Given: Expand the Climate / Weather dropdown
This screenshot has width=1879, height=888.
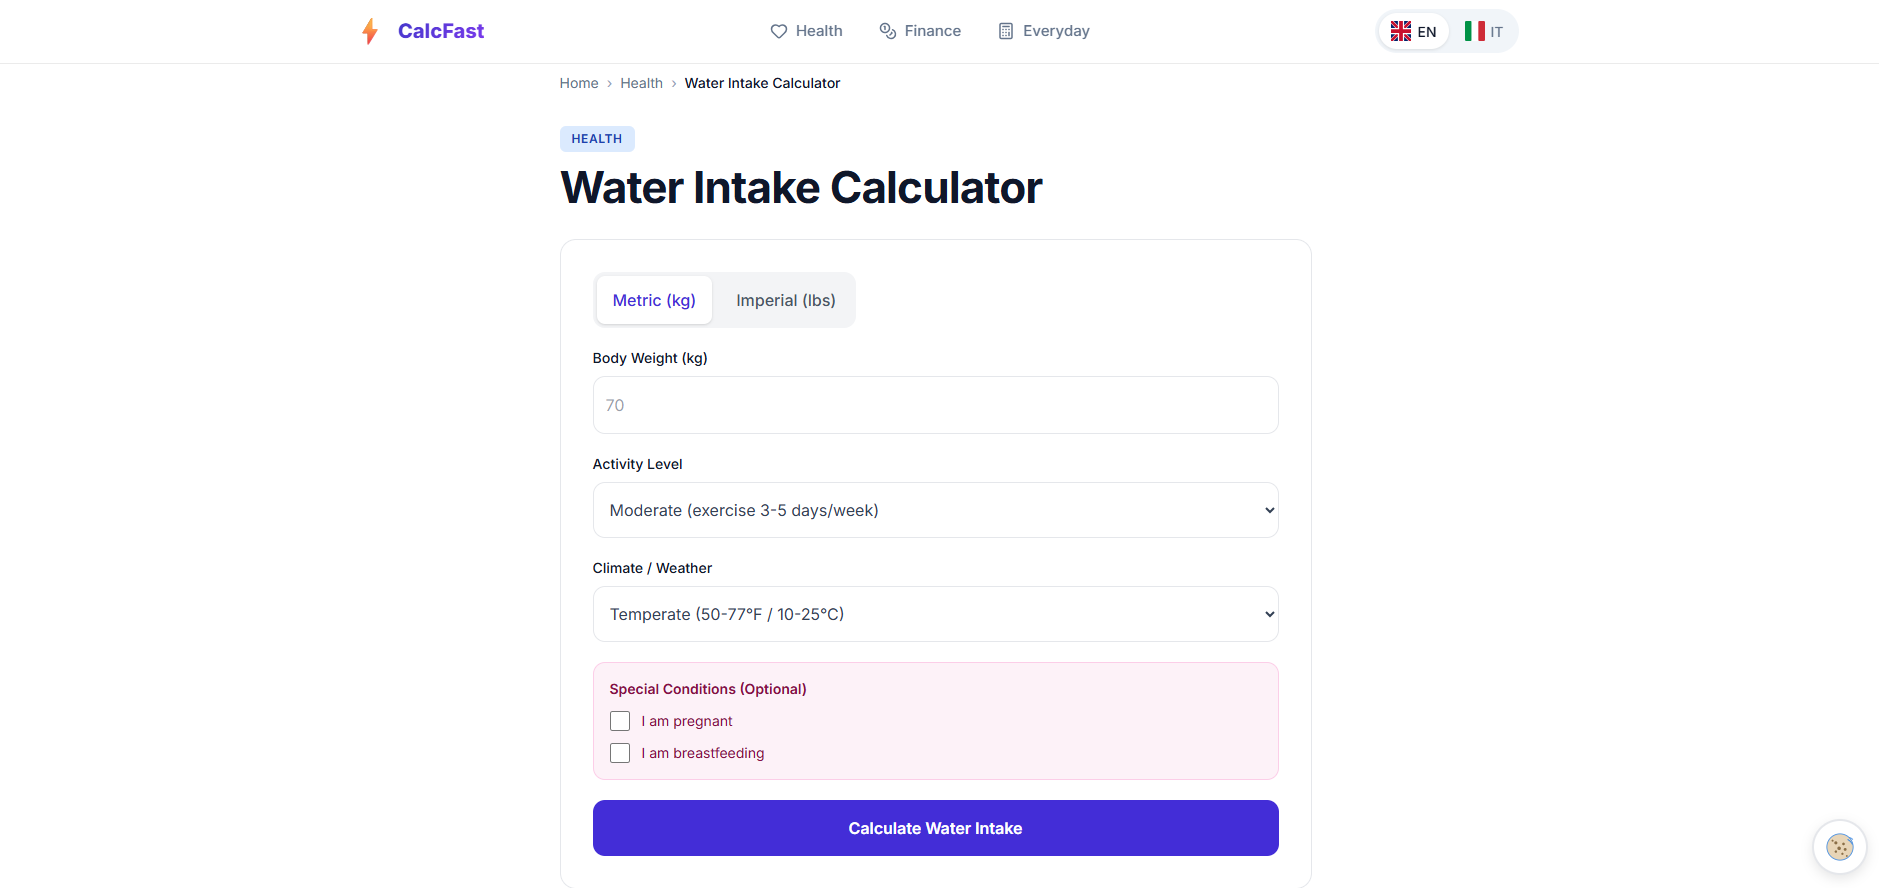Looking at the screenshot, I should point(935,614).
